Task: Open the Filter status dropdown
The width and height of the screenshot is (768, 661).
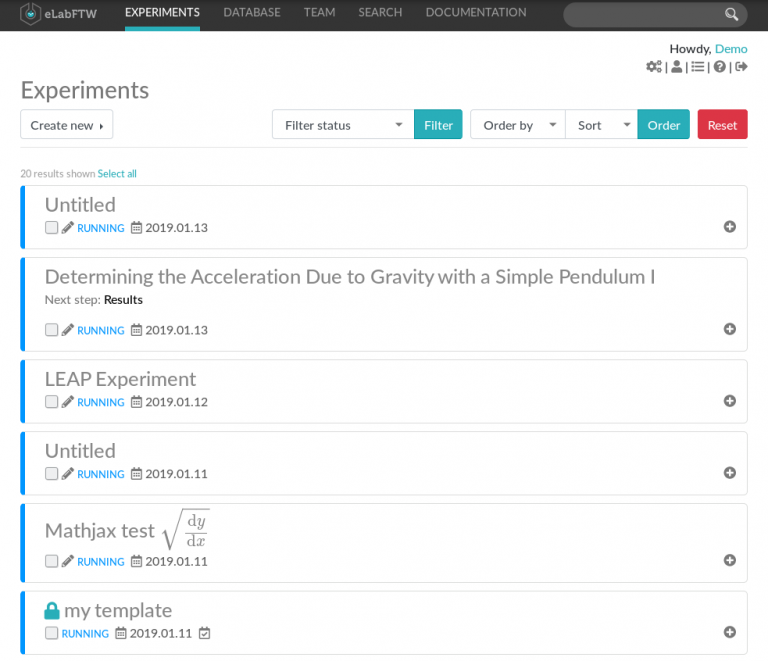Action: 342,125
